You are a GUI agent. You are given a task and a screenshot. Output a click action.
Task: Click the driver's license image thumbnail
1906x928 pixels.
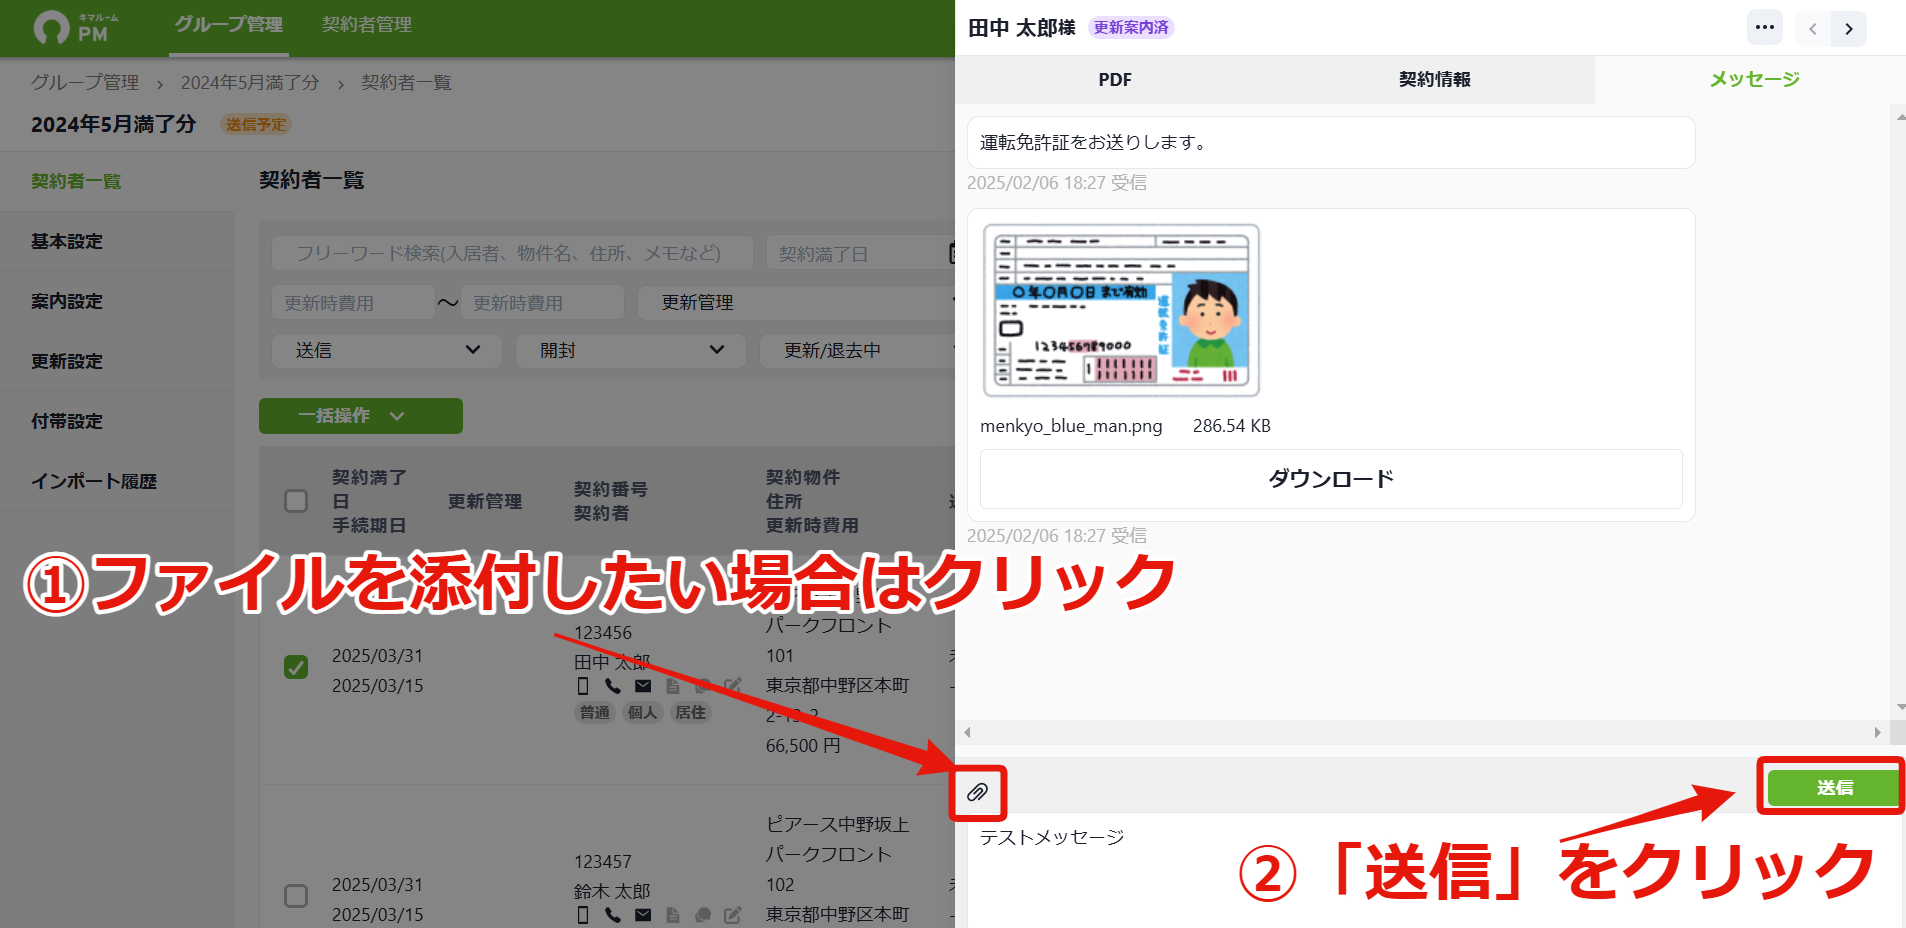coord(1121,311)
